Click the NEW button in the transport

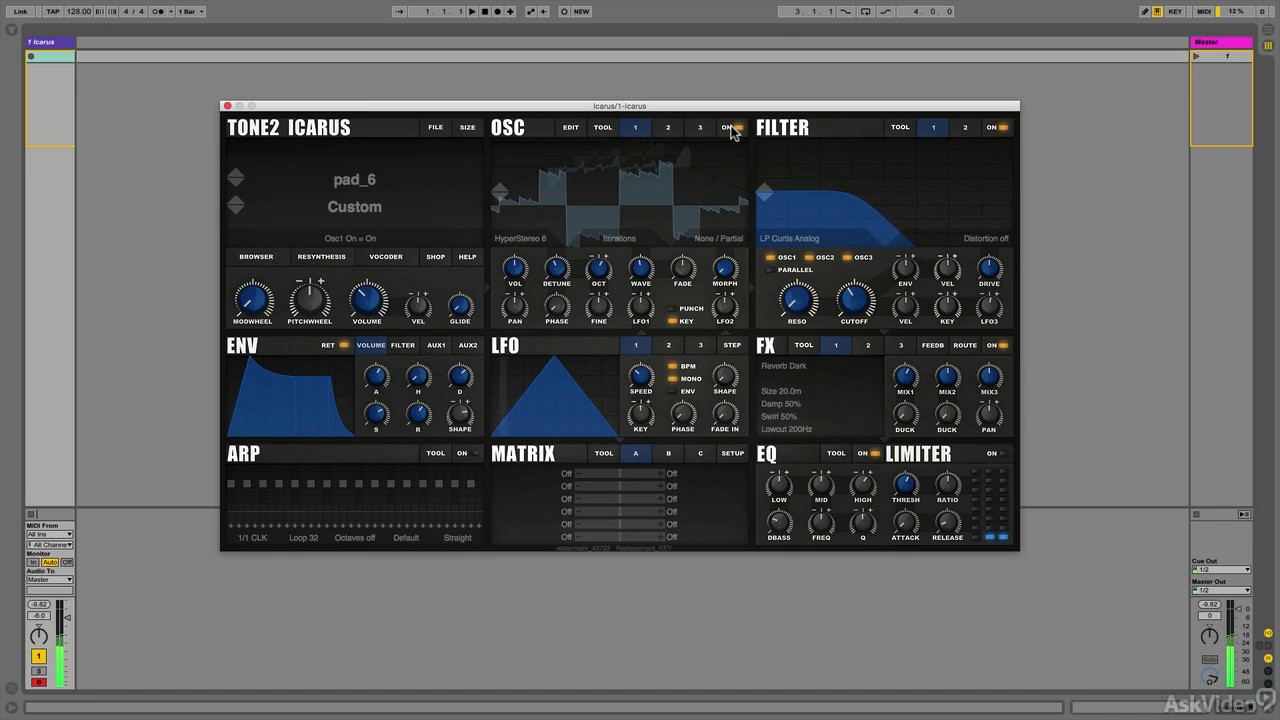point(581,12)
